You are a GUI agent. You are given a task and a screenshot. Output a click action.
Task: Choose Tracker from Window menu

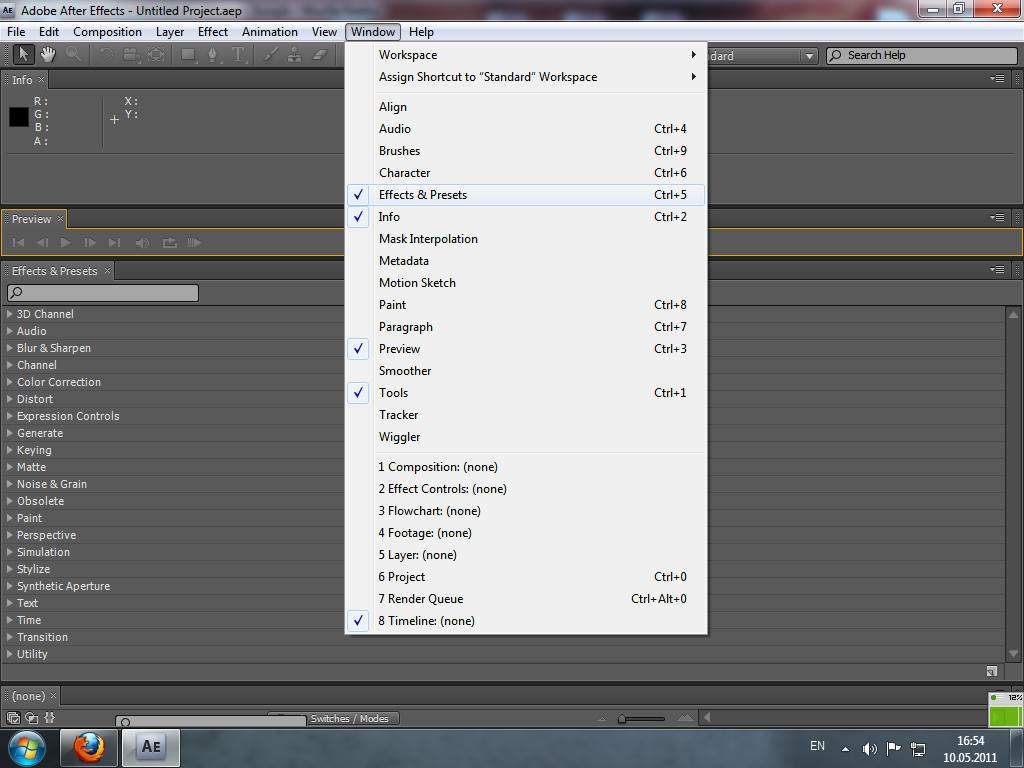click(x=526, y=415)
